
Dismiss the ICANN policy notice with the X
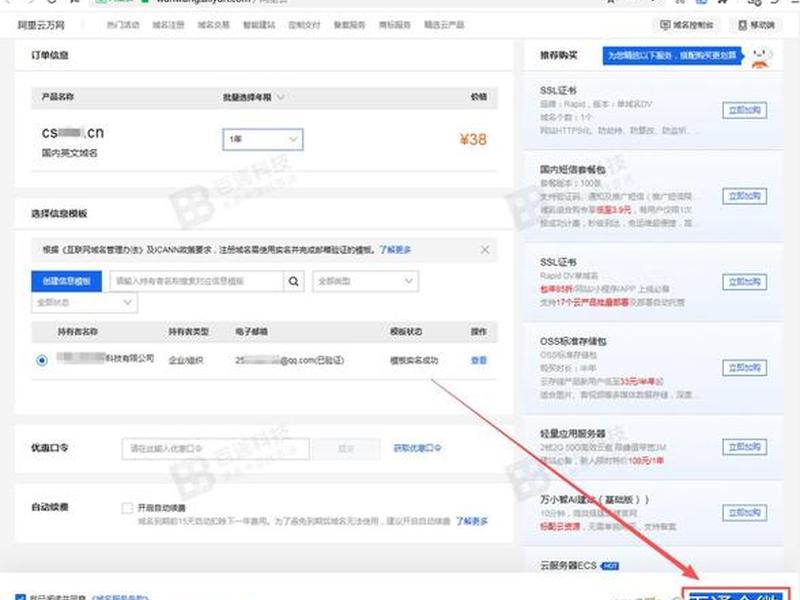pyautogui.click(x=485, y=249)
